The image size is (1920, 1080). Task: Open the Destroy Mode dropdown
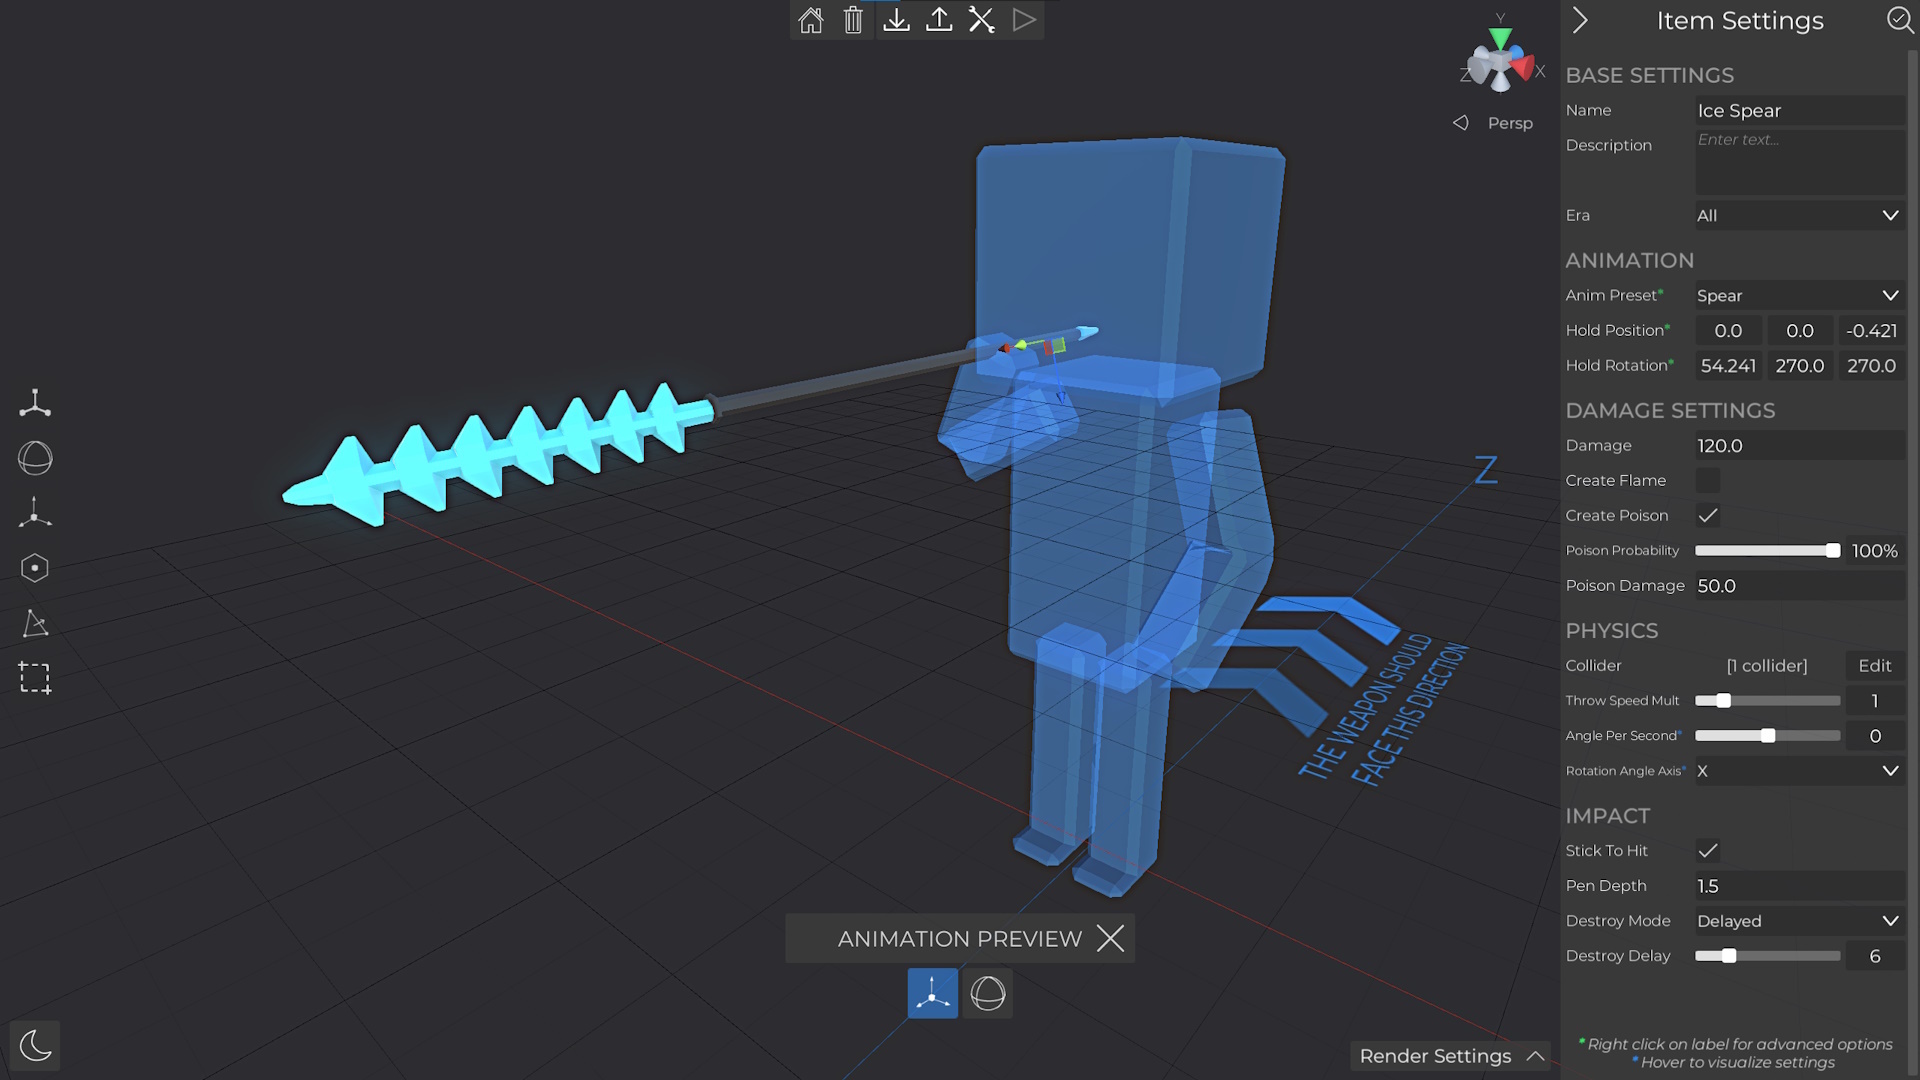(x=1798, y=921)
